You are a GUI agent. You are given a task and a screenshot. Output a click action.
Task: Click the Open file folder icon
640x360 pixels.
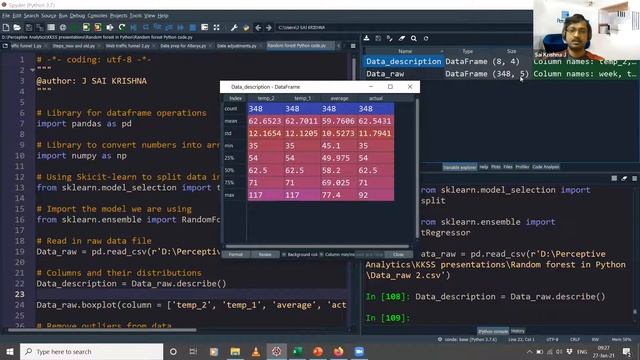pos(17,27)
